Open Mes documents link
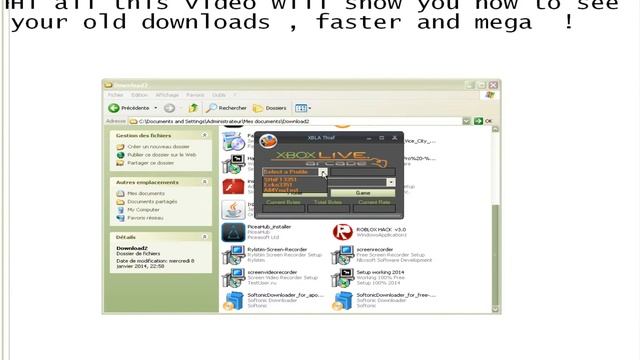Viewport: 640px width, 360px height. pyautogui.click(x=146, y=193)
